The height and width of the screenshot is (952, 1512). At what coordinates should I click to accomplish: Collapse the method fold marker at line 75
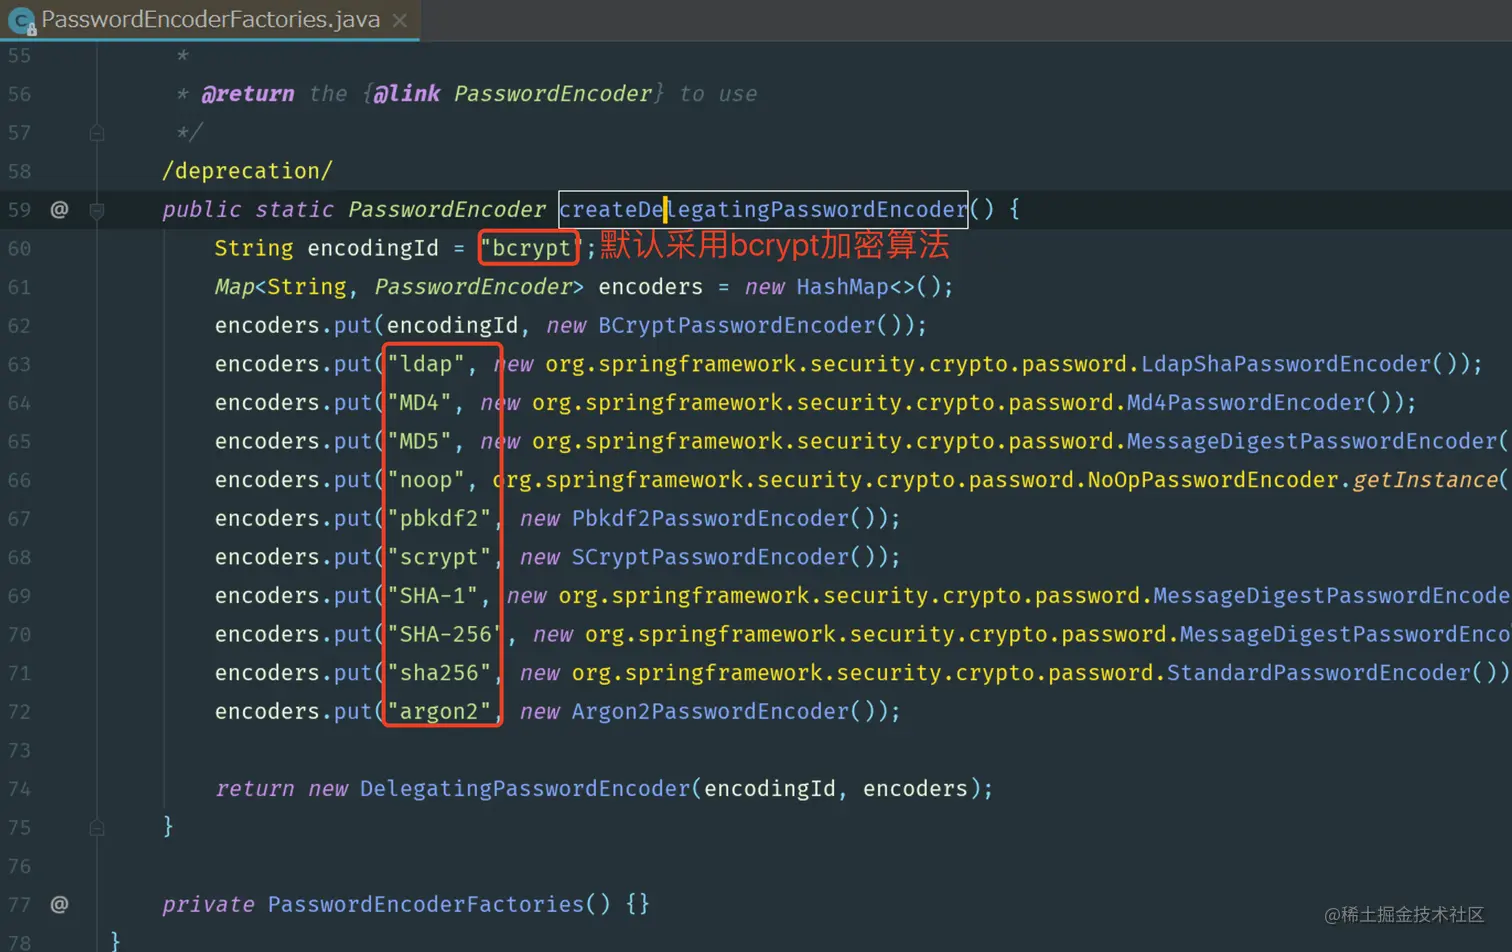(96, 827)
